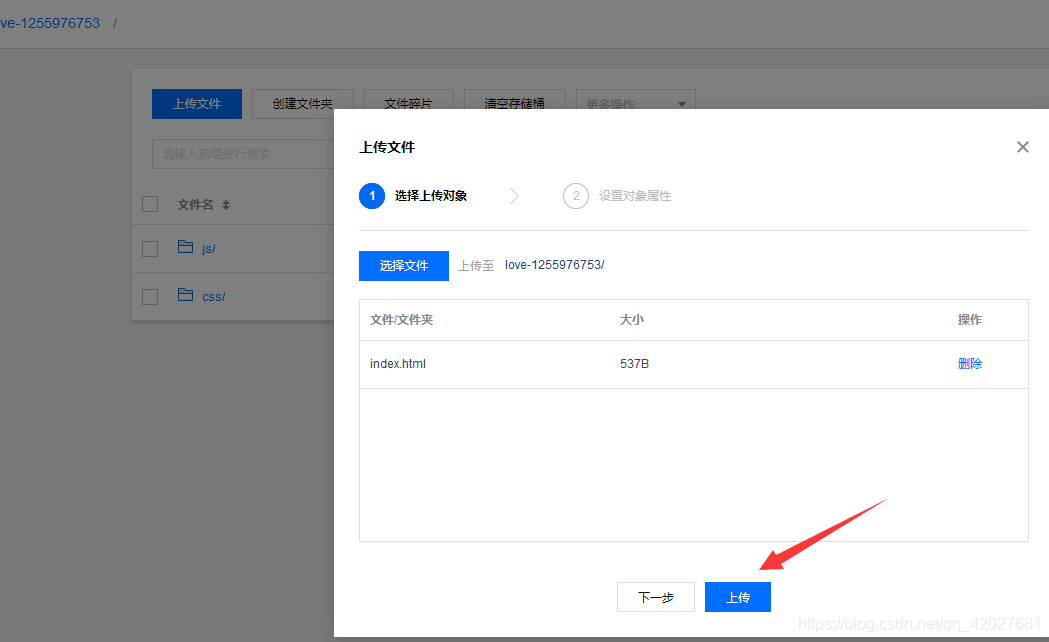
Task: Click the 选择上传对象 step label
Action: coord(431,196)
